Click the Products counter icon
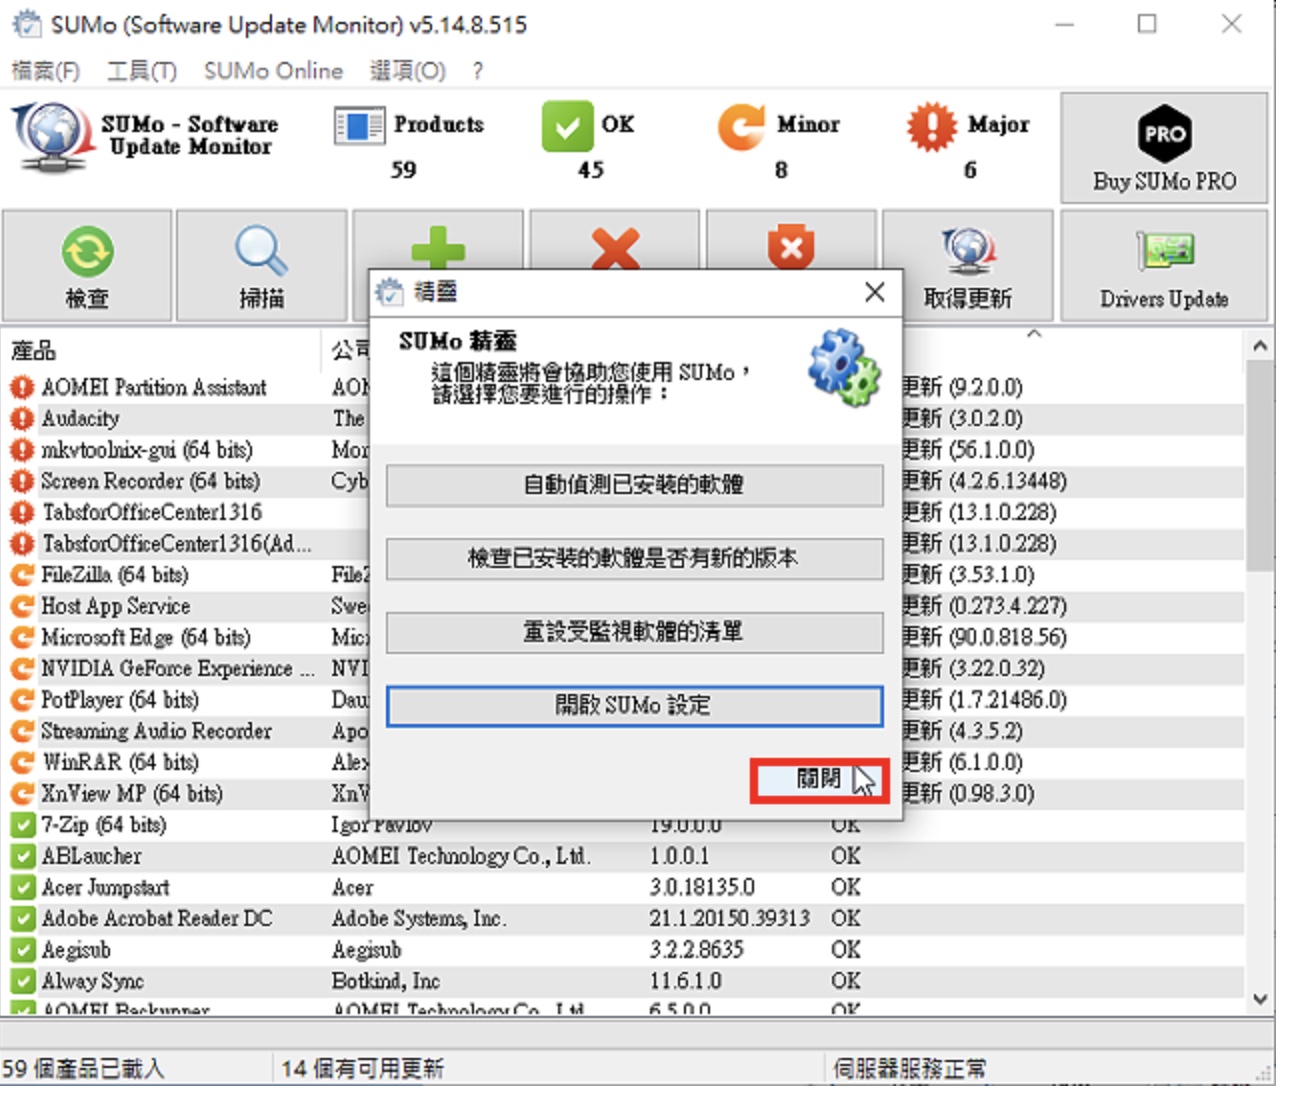The height and width of the screenshot is (1096, 1292). 358,127
